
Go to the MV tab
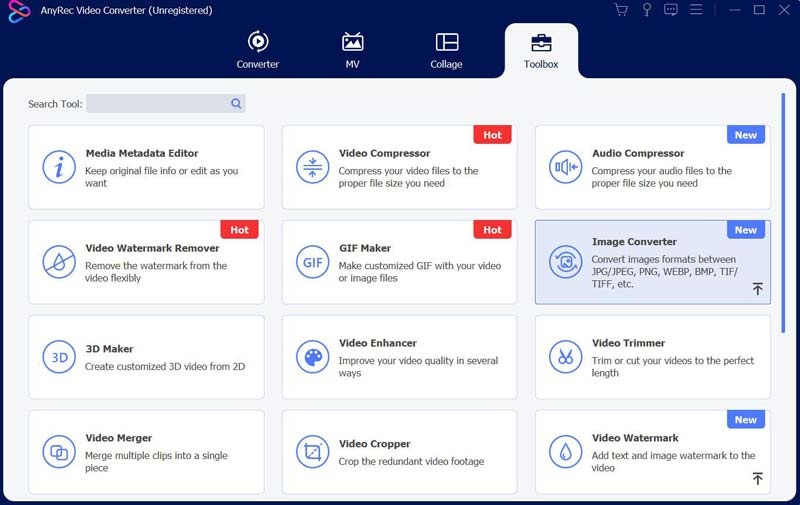pos(352,51)
